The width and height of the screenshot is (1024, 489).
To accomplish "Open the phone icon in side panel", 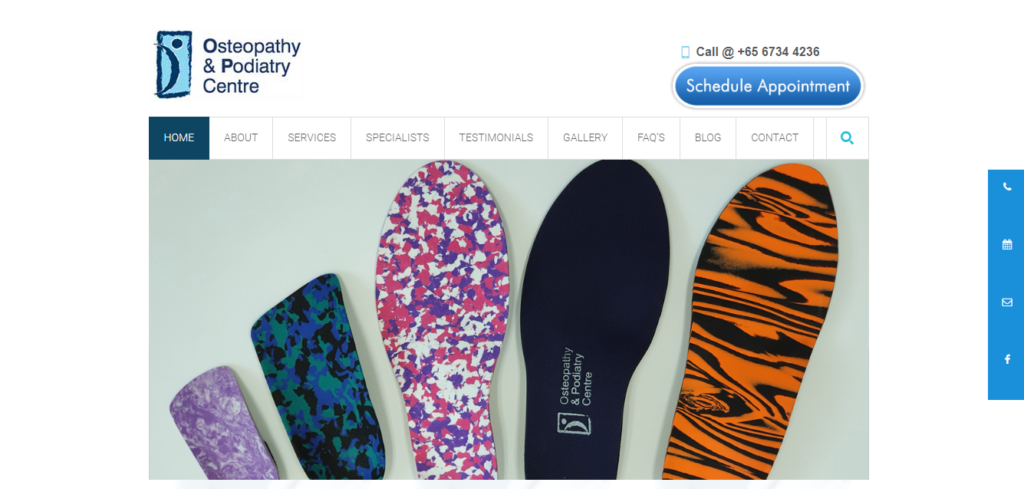I will pyautogui.click(x=1006, y=187).
